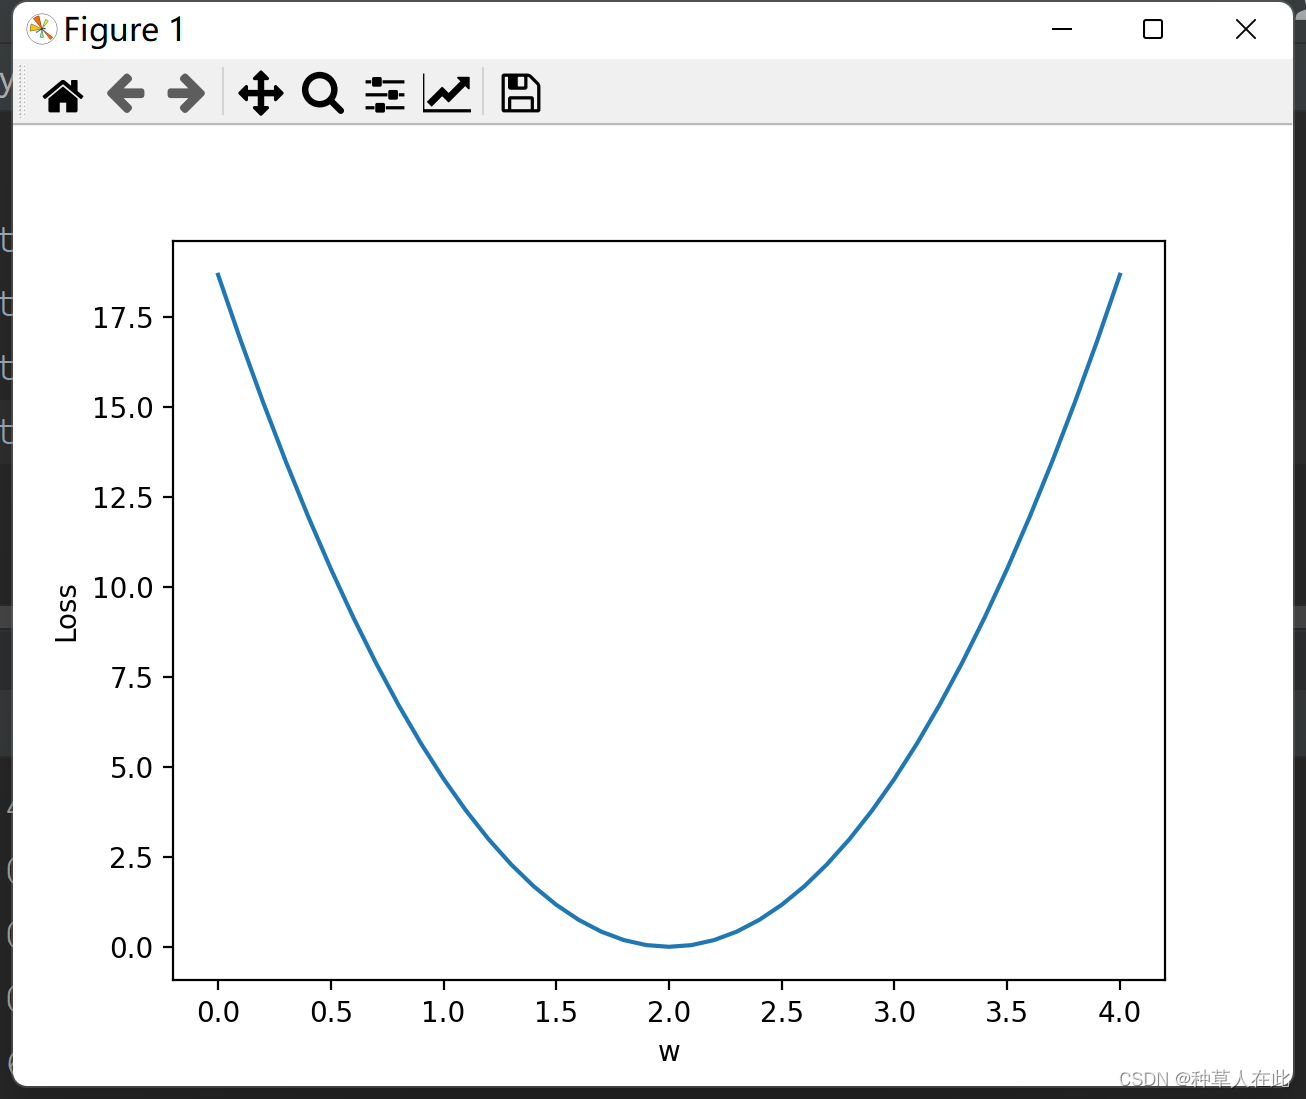Click the 2.0 x-axis tick label

coord(669,1012)
